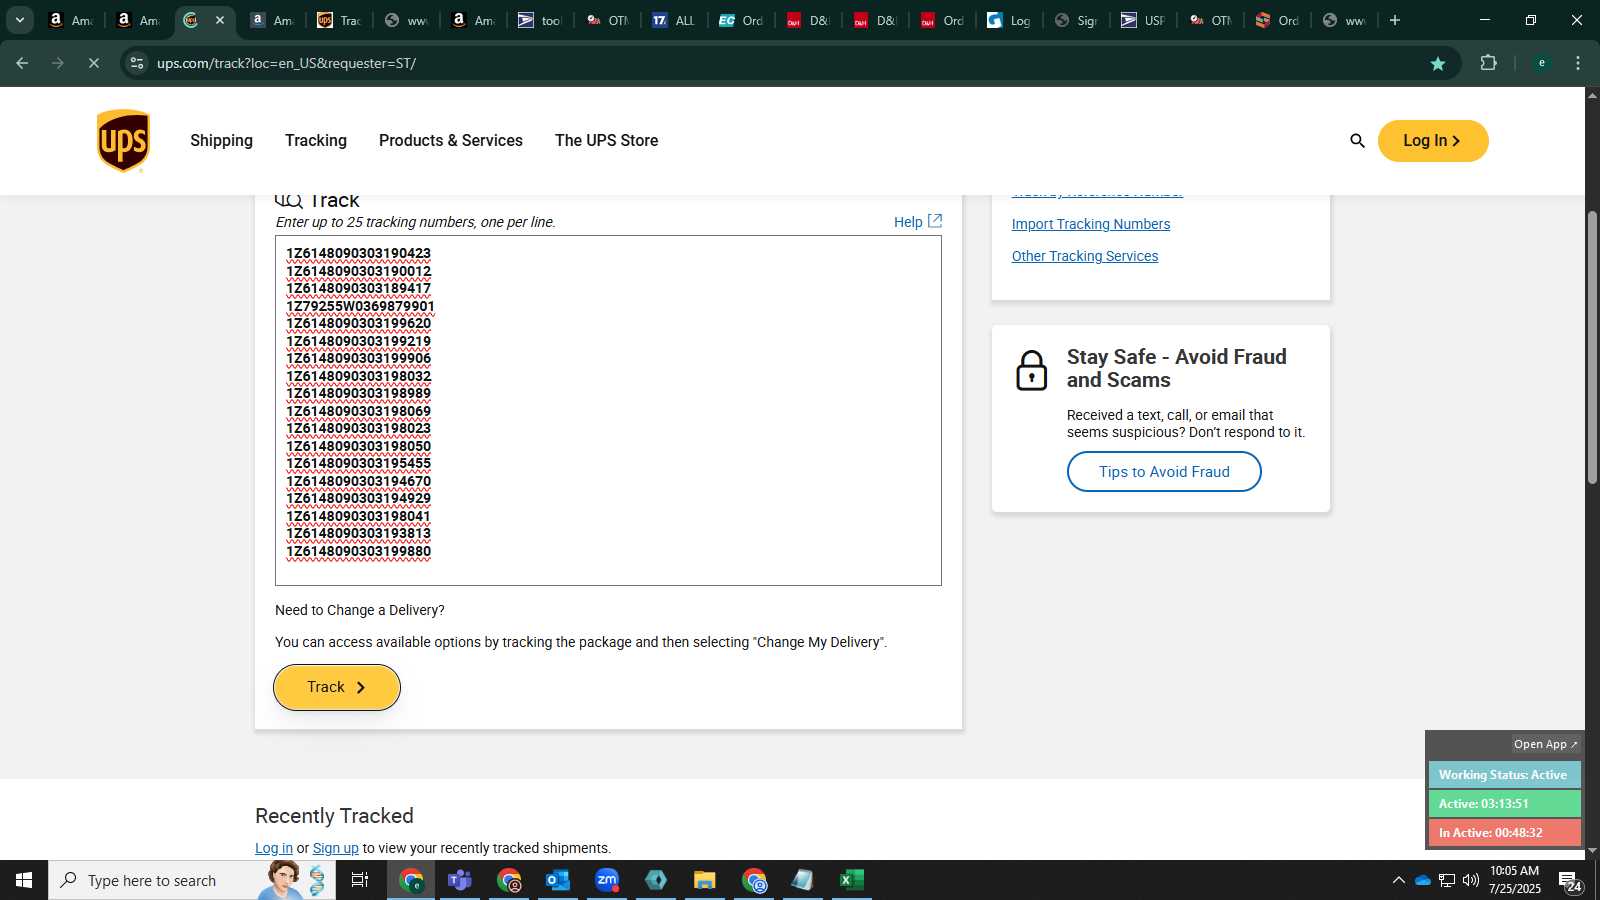Screen dimensions: 1600x900
Task: Click the external-link icon next to Help
Action: [935, 221]
